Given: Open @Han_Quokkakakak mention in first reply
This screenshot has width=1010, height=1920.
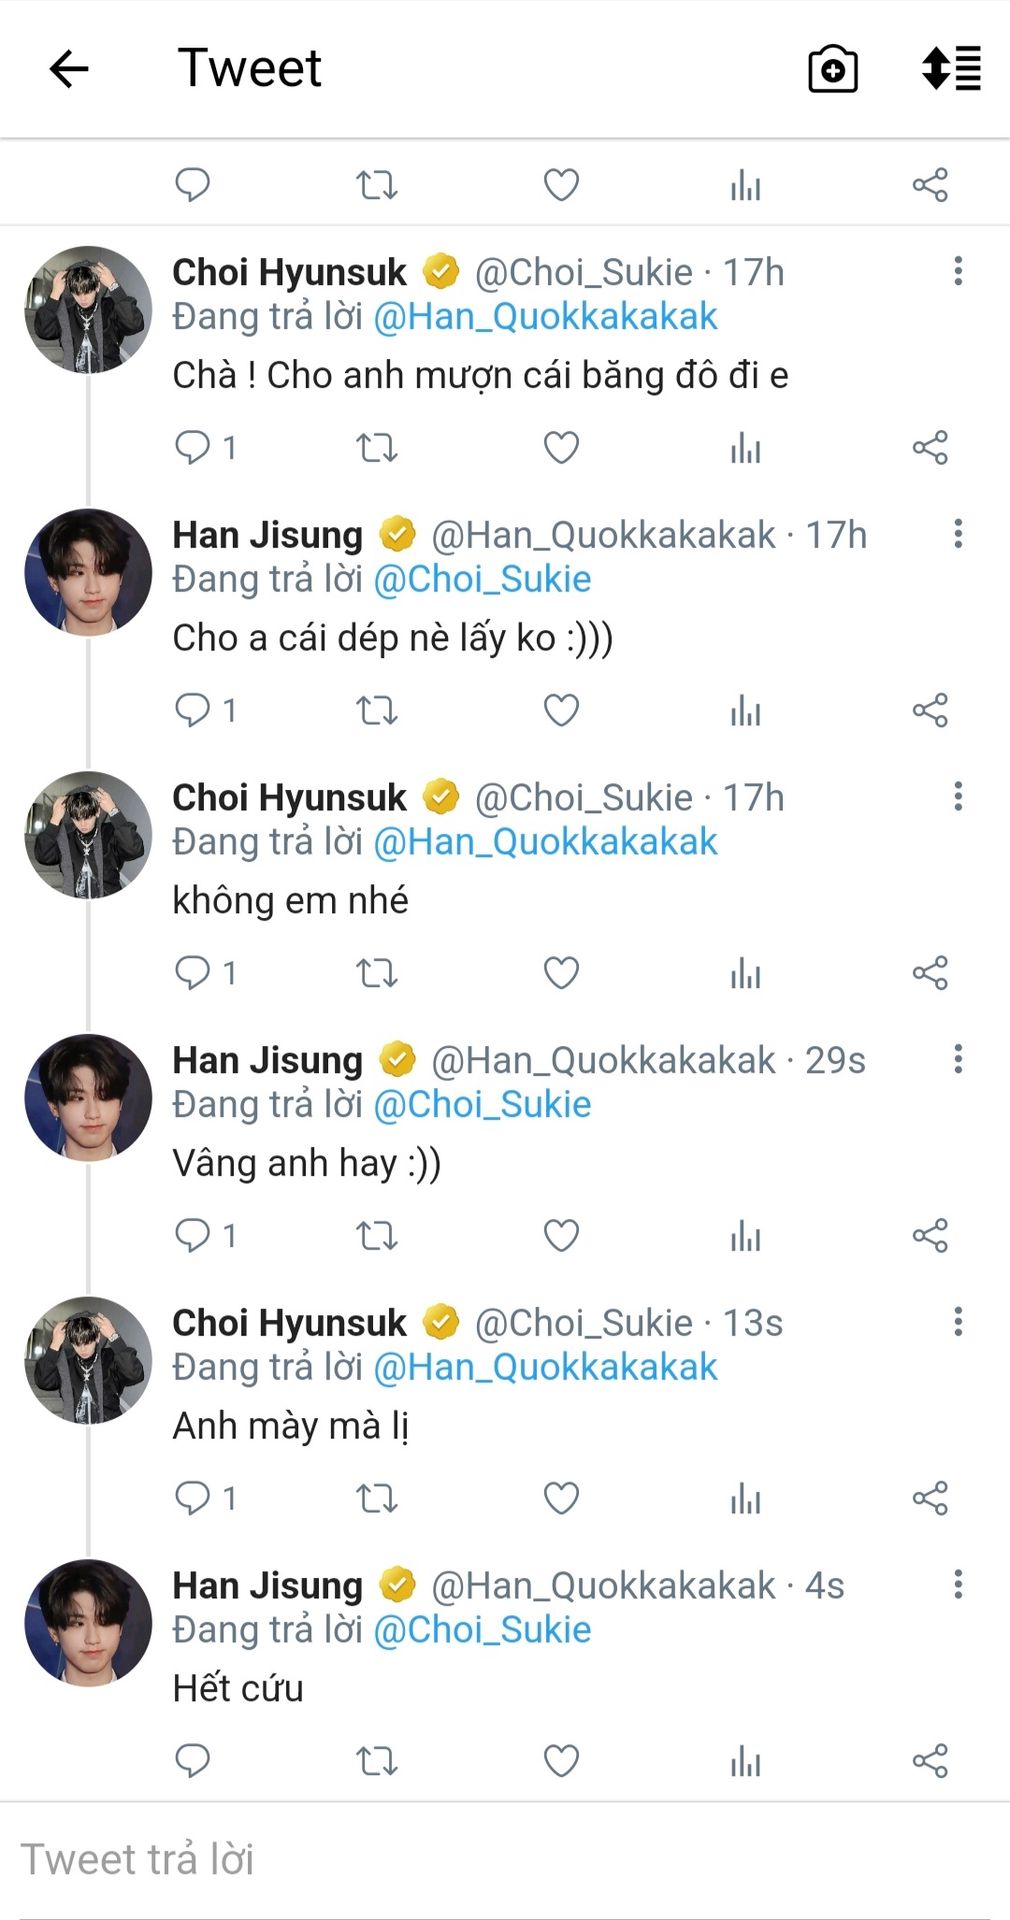Looking at the screenshot, I should [x=545, y=317].
